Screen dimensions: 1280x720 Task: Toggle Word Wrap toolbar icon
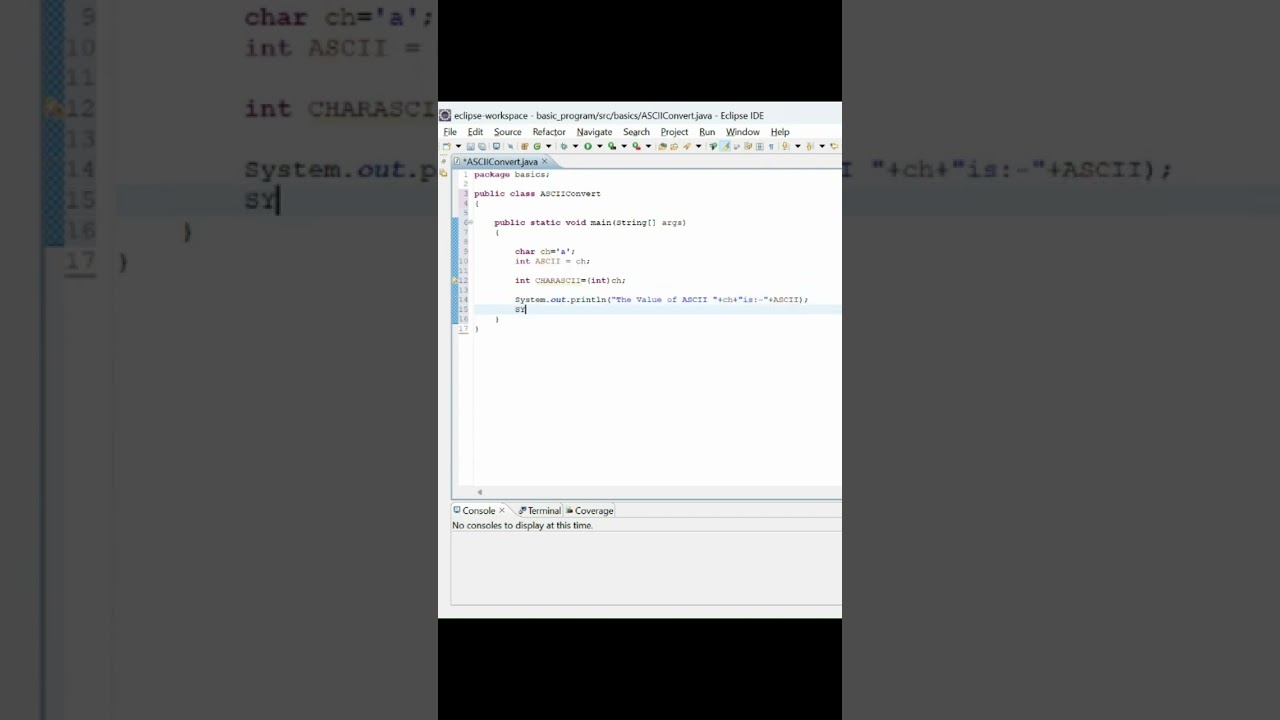pyautogui.click(x=748, y=146)
